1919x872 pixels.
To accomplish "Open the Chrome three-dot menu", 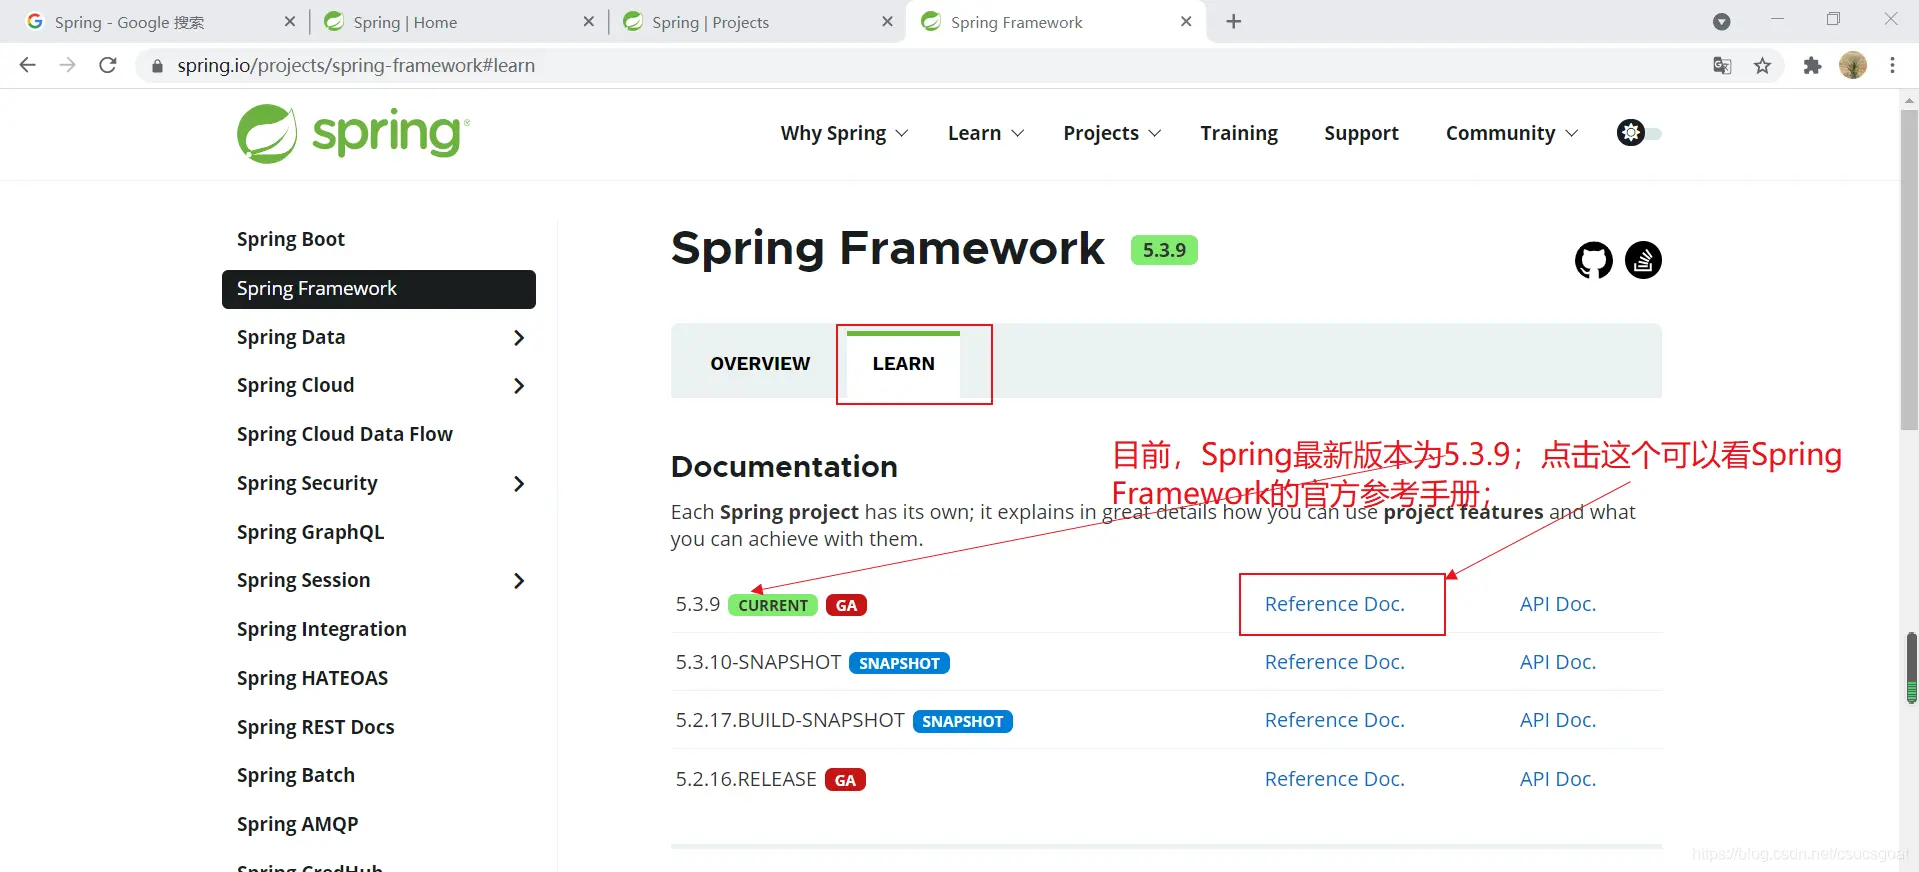I will click(1892, 65).
